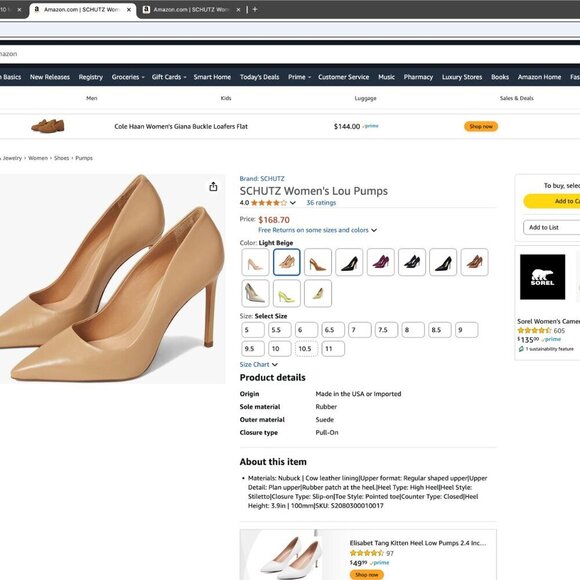
Task: Click Women breadcrumb link
Action: (38, 158)
